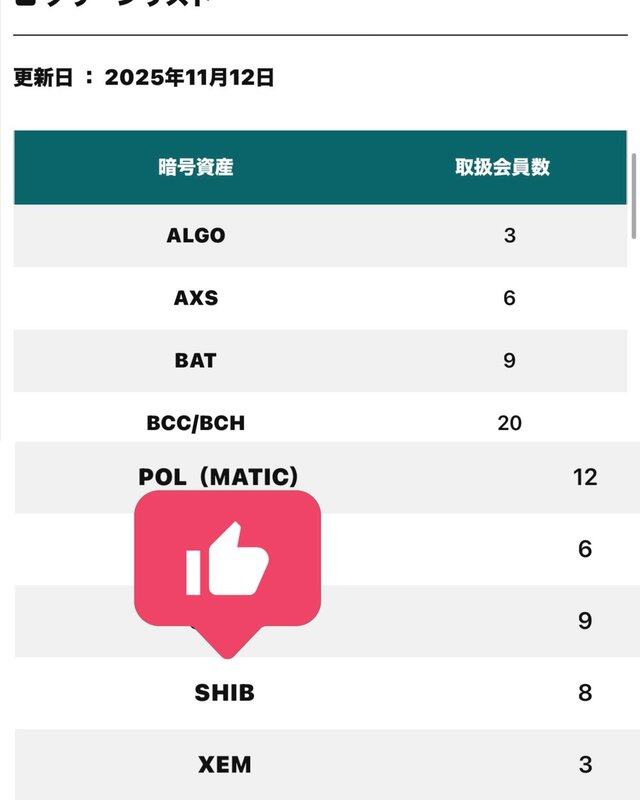Select the BCC/BCH asset entry
Viewport: 640px width, 800px height.
click(x=196, y=423)
